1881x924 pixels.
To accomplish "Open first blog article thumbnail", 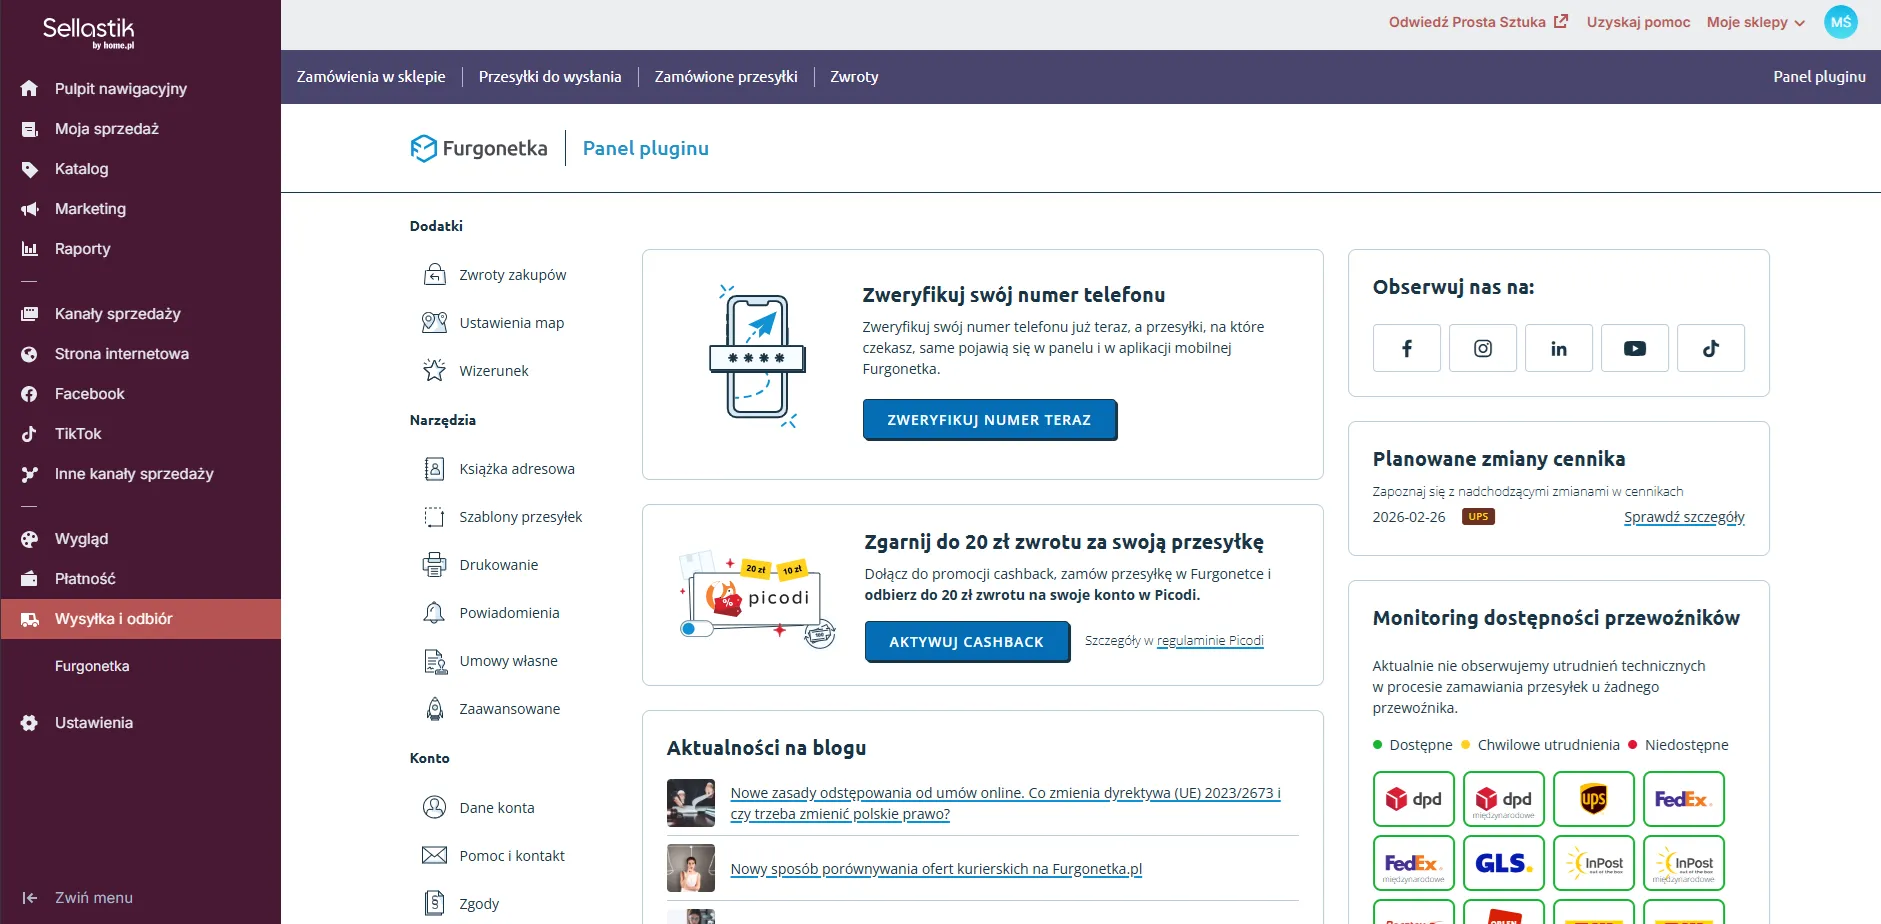I will click(x=690, y=803).
